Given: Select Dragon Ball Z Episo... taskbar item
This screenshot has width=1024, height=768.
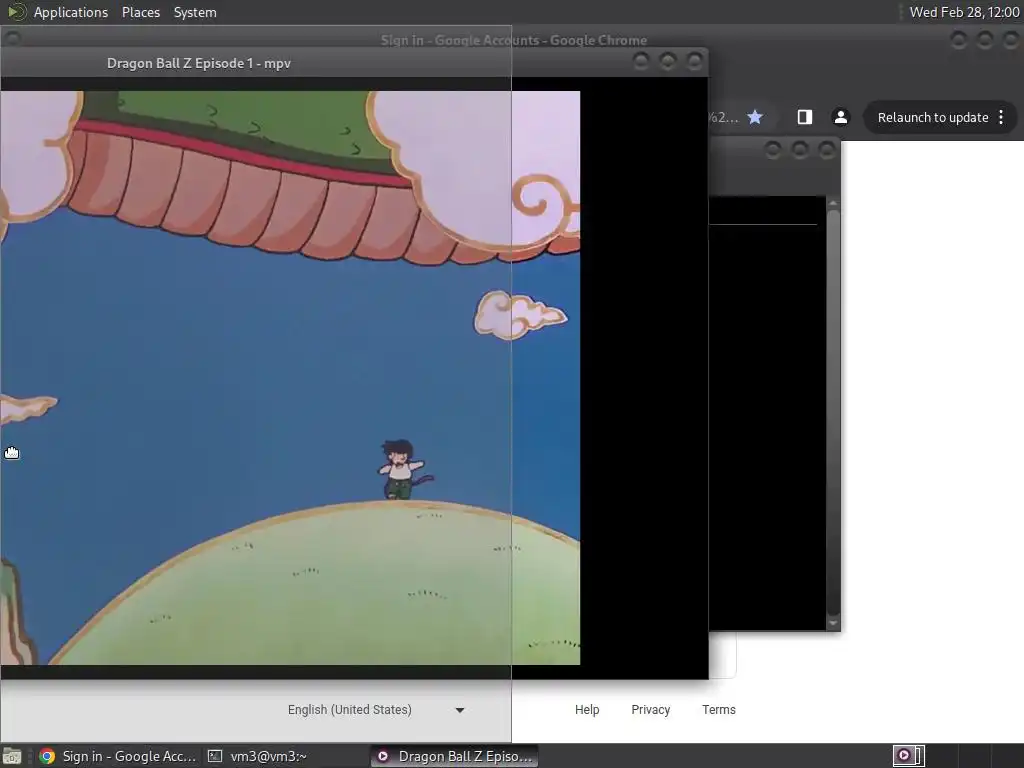Looking at the screenshot, I should [x=455, y=756].
